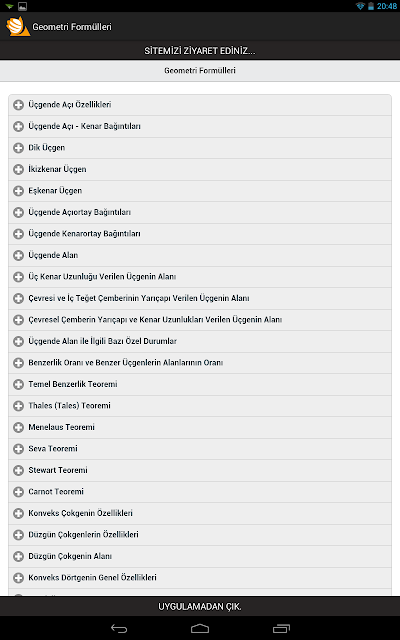Expand Üçgende Açıortay Bağıntıları section
The height and width of the screenshot is (640, 400).
click(200, 212)
